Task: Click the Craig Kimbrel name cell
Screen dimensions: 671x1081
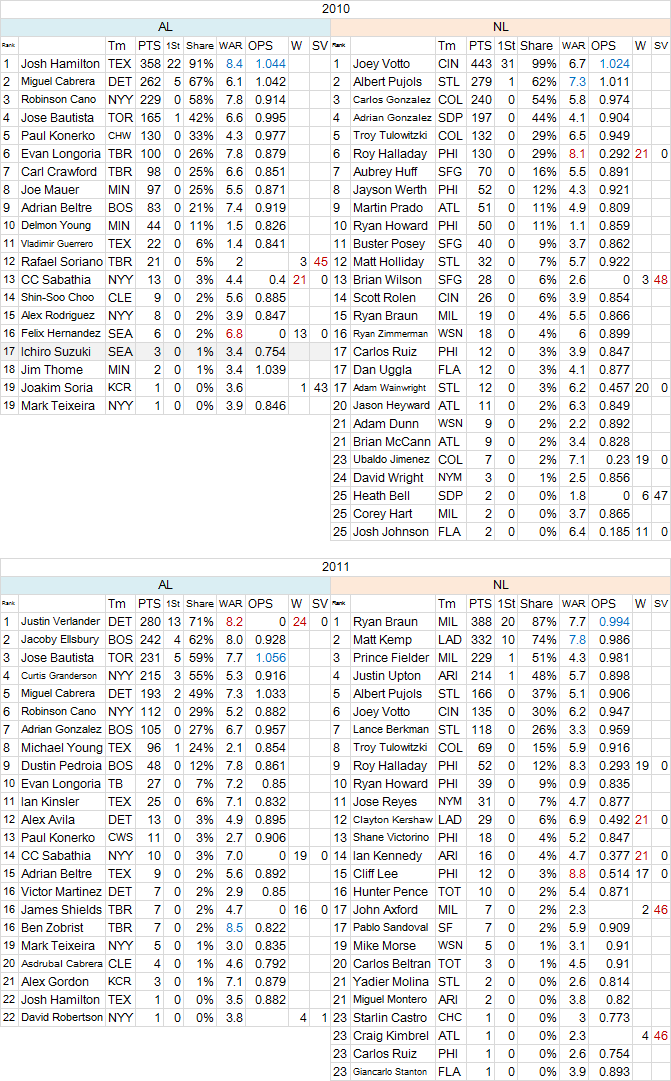Action: click(x=392, y=1035)
